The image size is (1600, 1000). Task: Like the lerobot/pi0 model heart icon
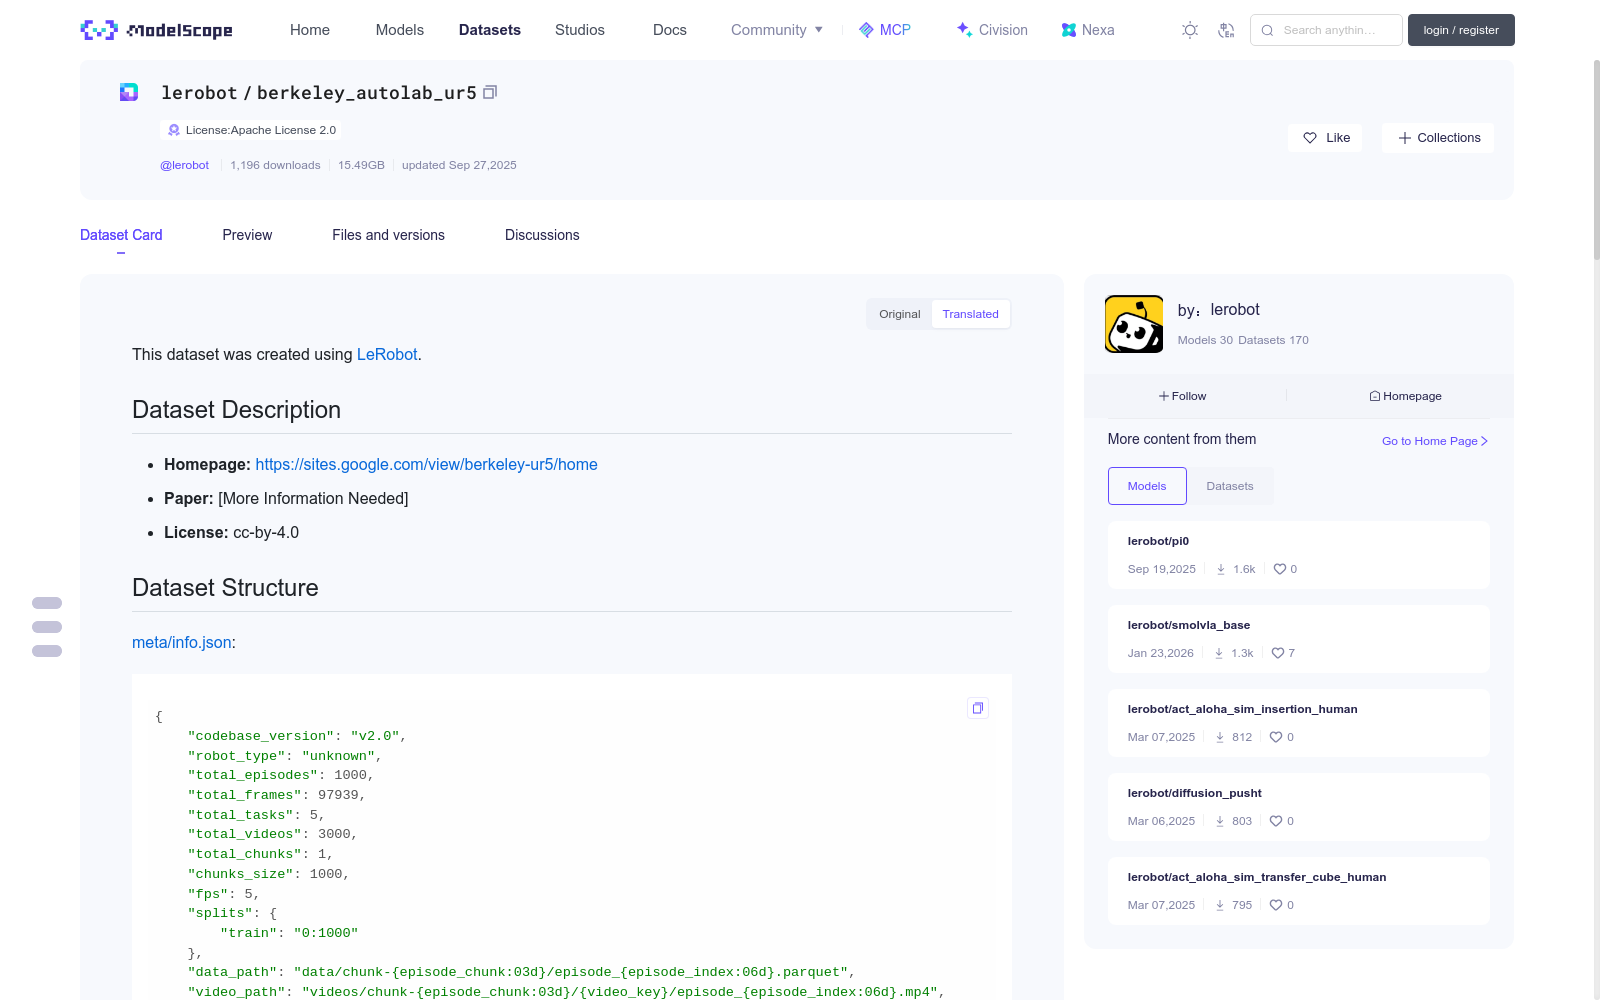pos(1280,569)
